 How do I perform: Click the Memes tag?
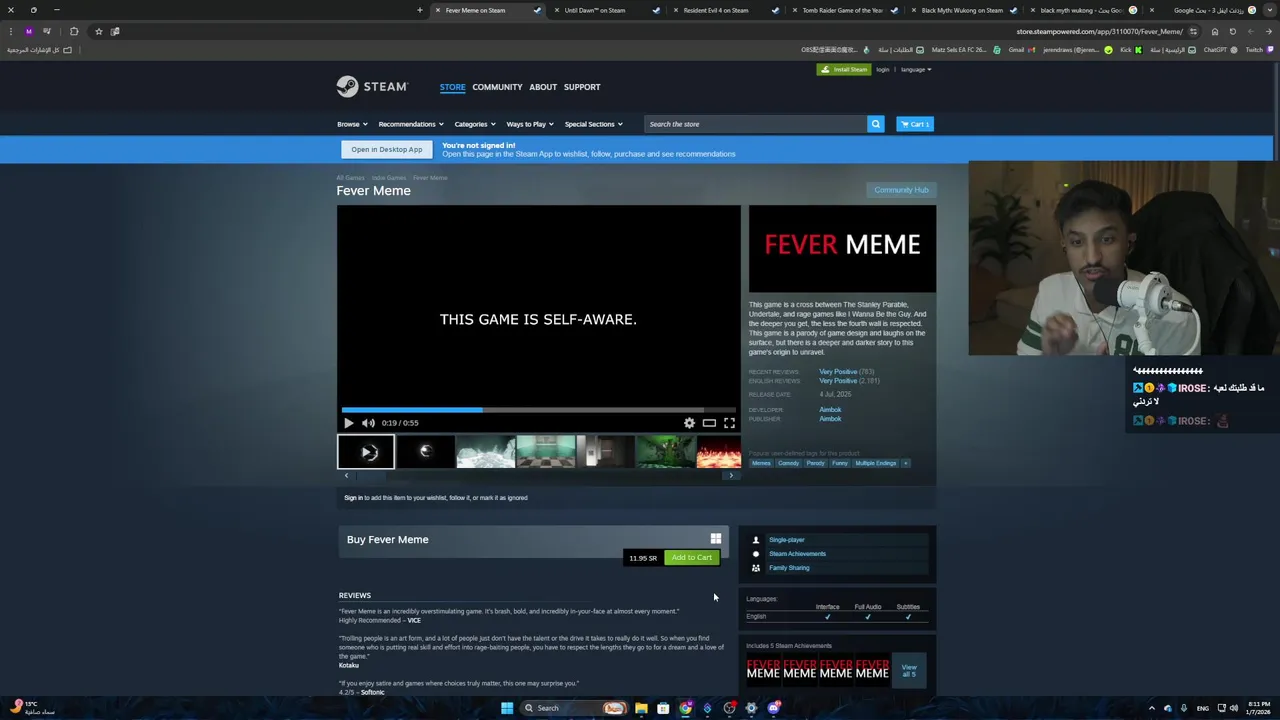(761, 463)
